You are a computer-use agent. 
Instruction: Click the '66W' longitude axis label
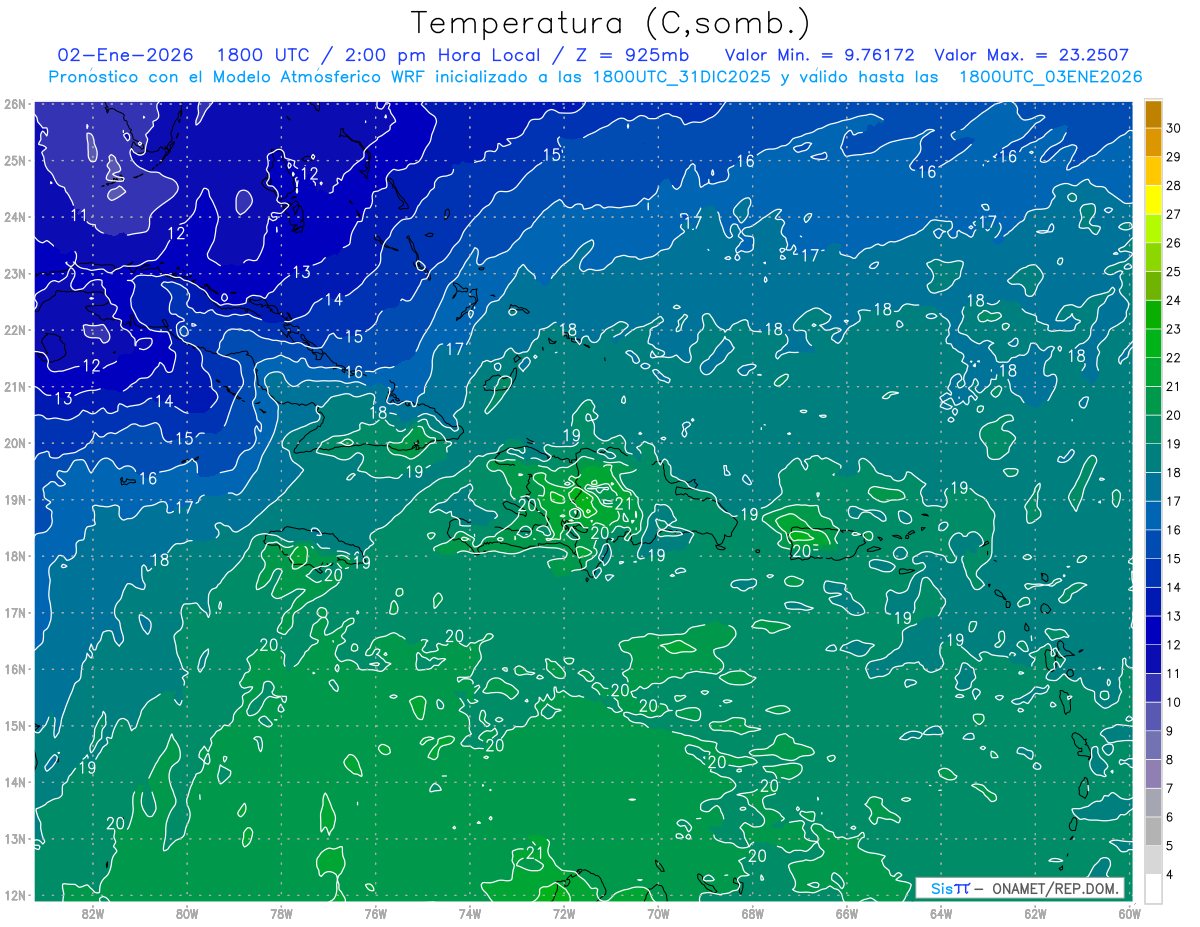click(846, 912)
